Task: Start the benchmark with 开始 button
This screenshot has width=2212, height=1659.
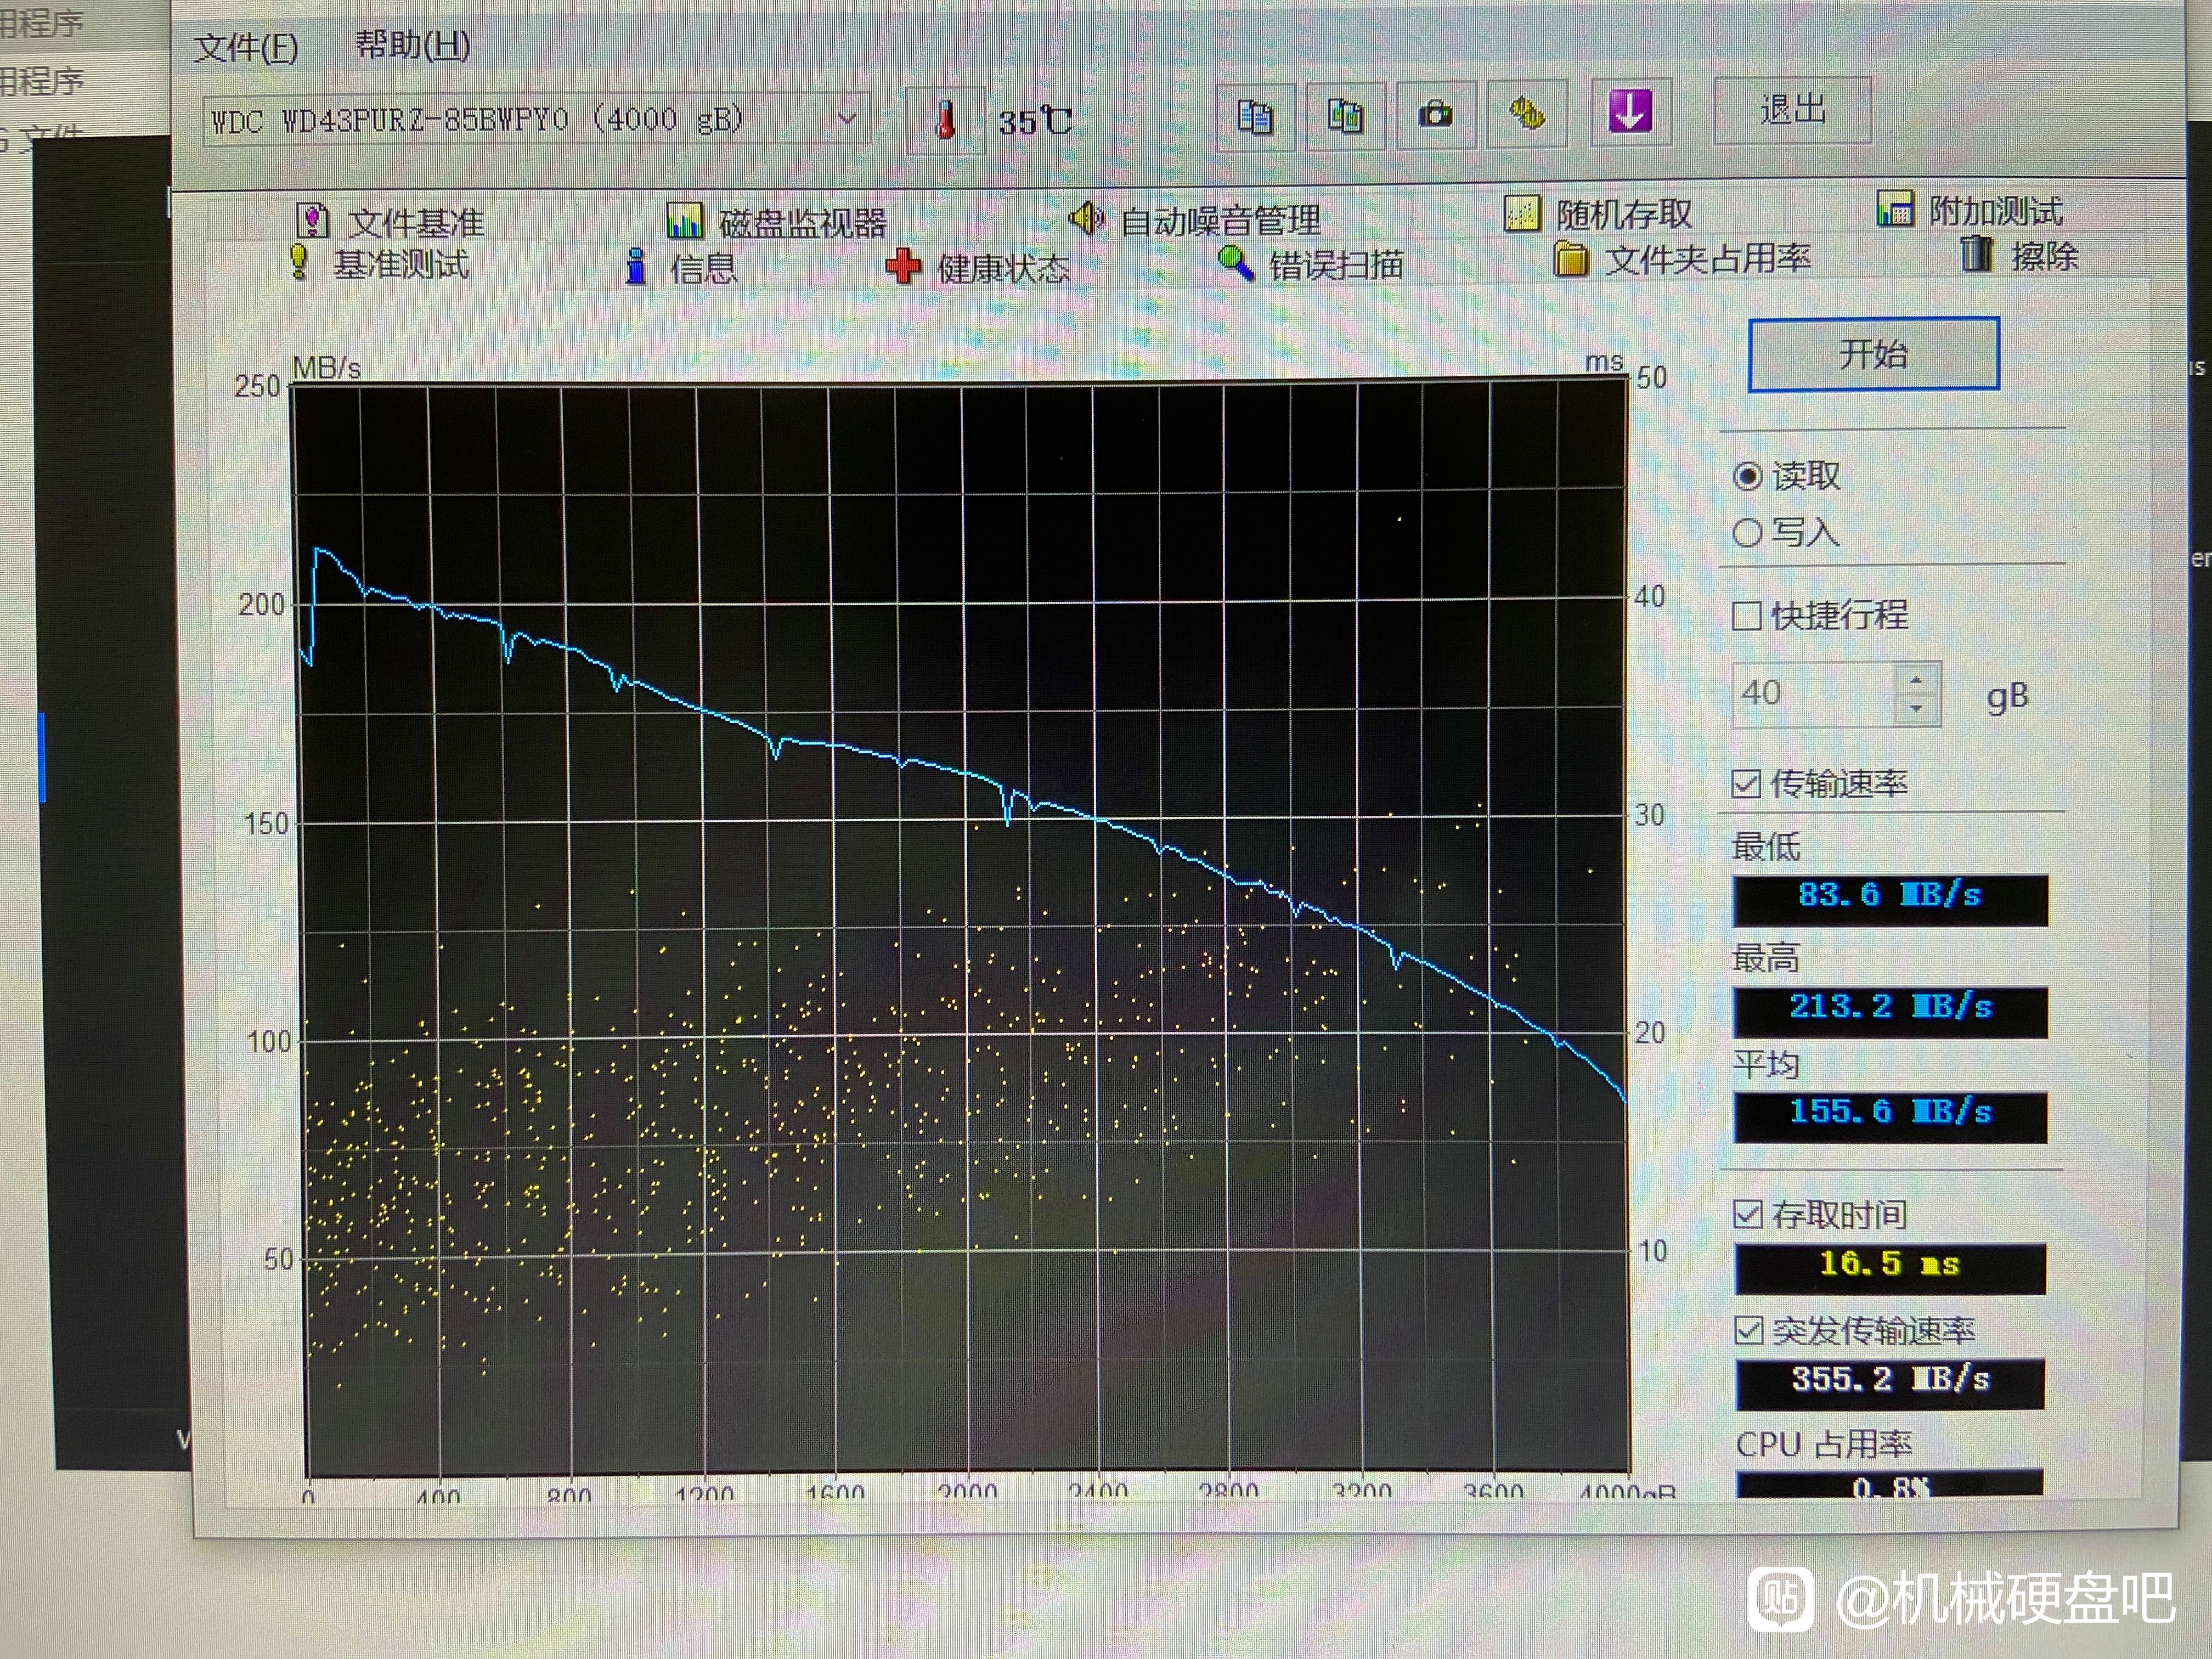Action: [1873, 354]
